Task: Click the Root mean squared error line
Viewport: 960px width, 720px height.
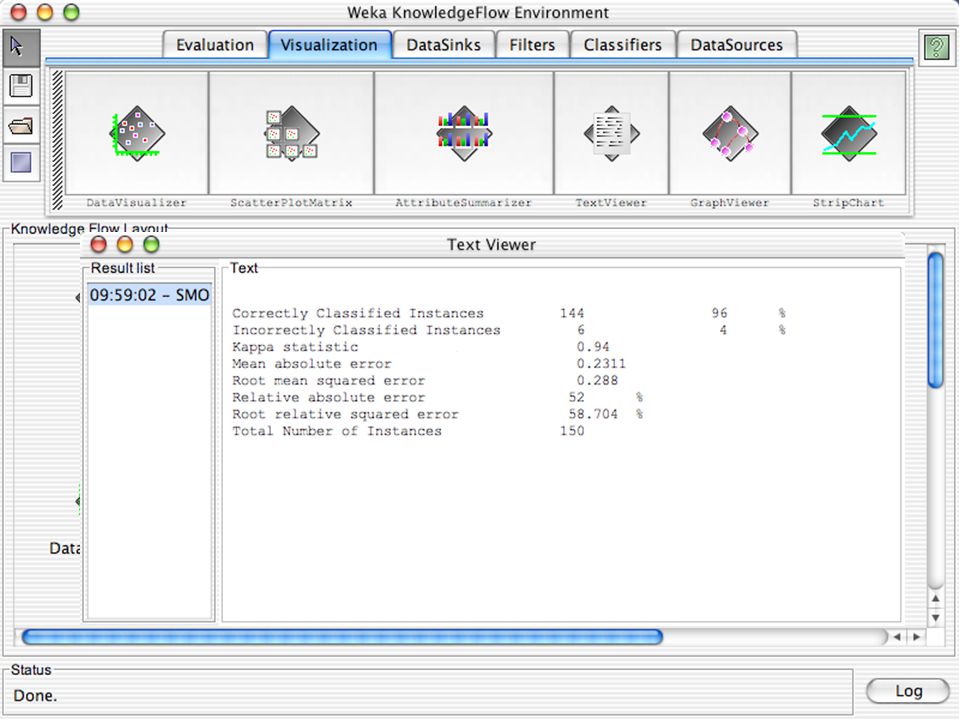Action: click(x=425, y=381)
